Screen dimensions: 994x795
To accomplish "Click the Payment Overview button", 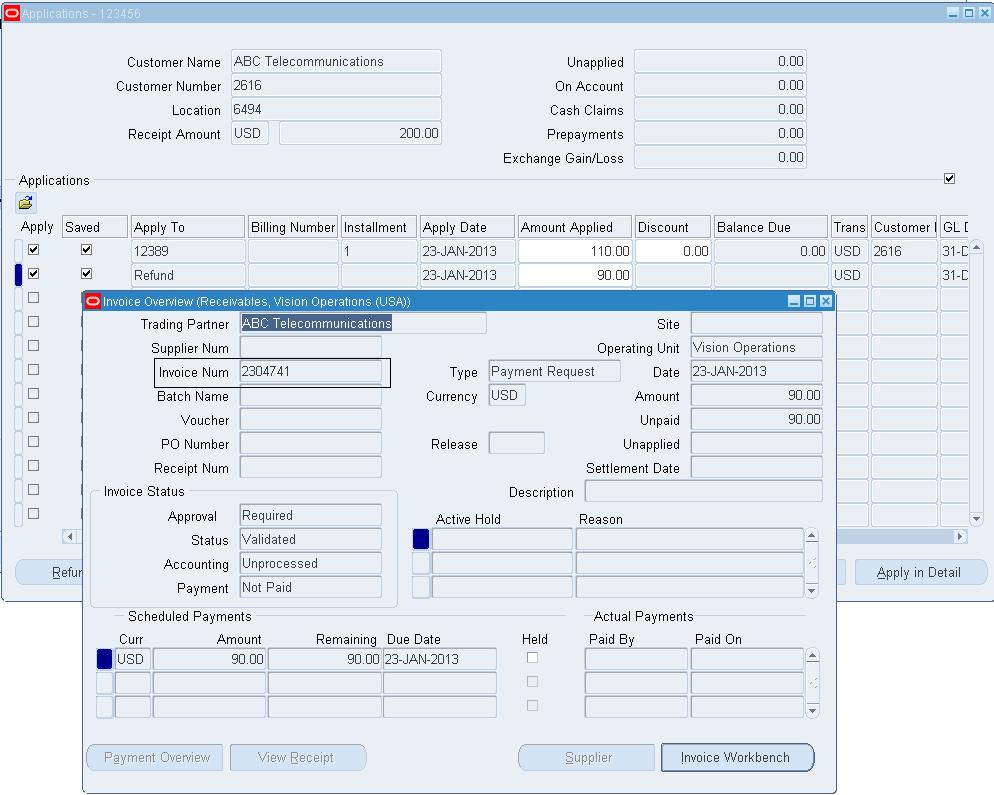I will pos(155,758).
